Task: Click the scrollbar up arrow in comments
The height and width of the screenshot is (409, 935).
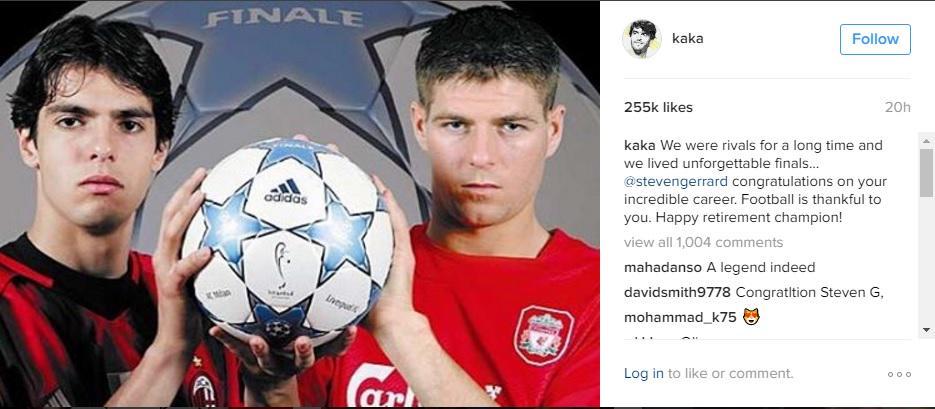Action: pyautogui.click(x=926, y=141)
